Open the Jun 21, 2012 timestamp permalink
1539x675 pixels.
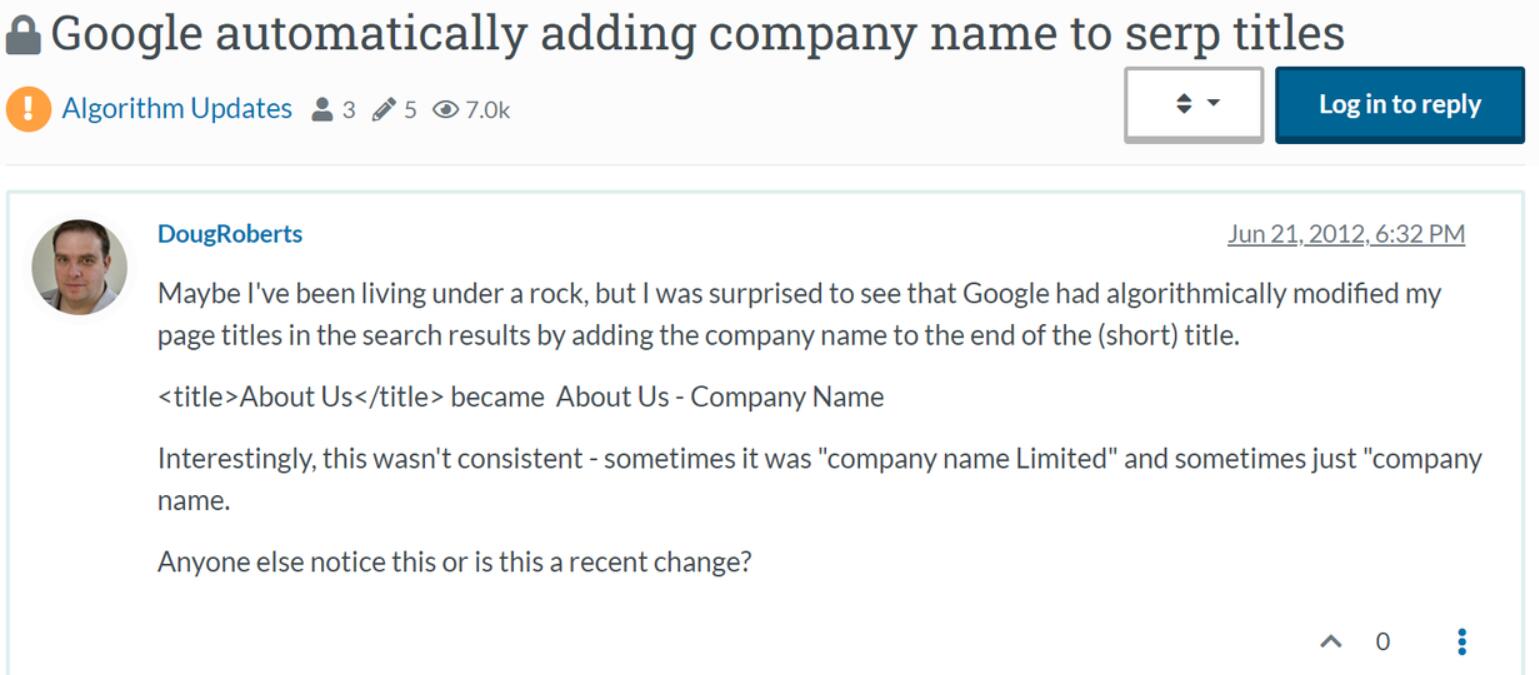pos(1346,233)
